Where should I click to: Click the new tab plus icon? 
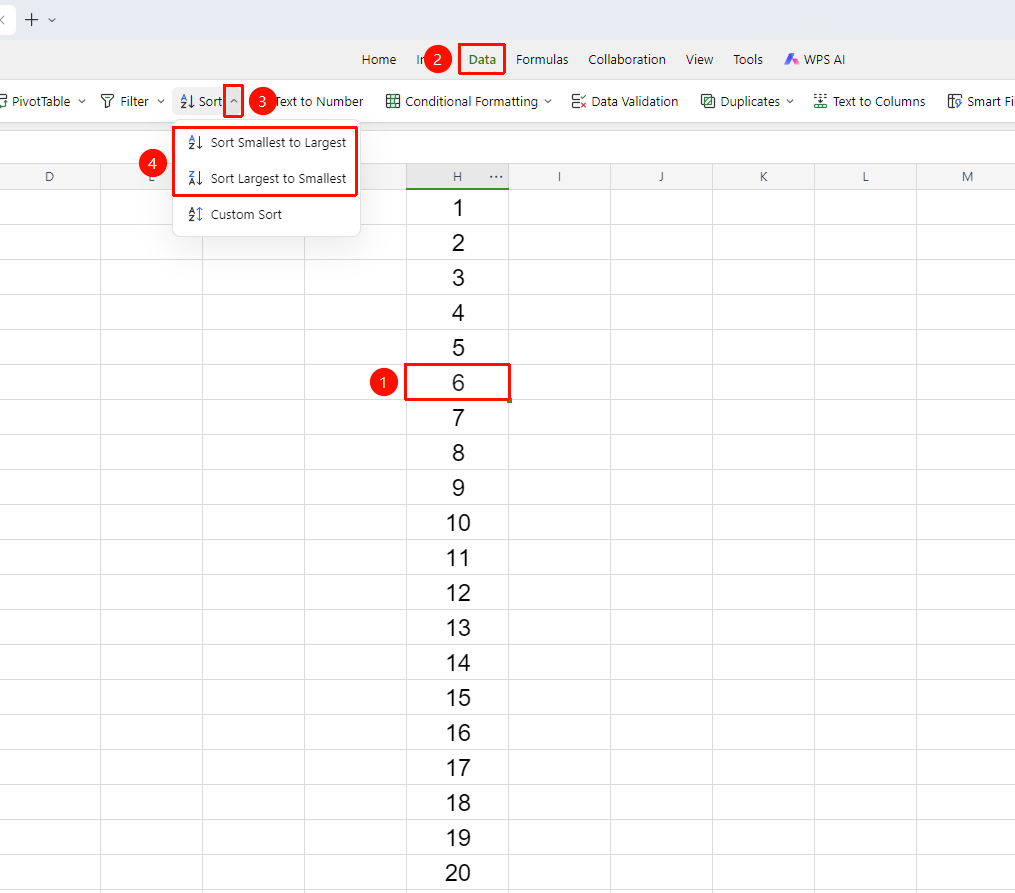click(31, 20)
